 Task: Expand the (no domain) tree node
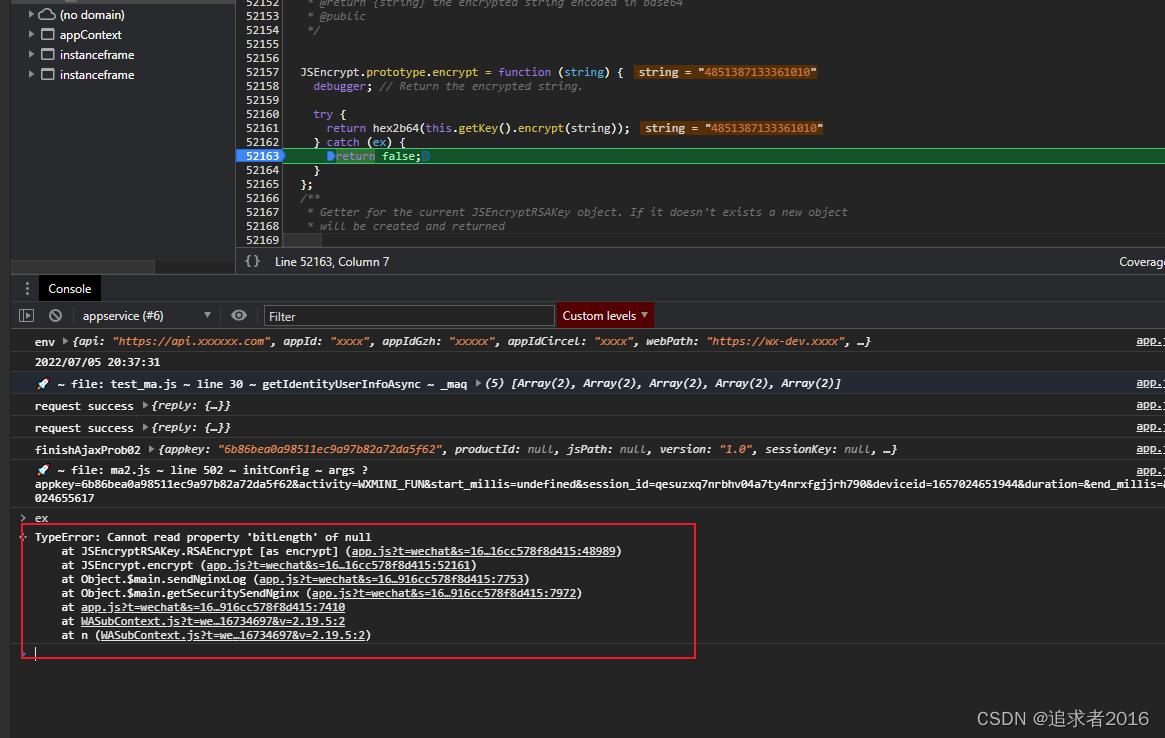pyautogui.click(x=31, y=14)
